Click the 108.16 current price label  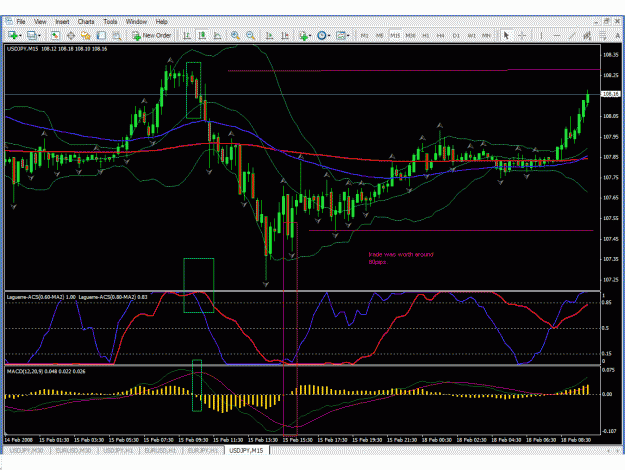coord(611,94)
